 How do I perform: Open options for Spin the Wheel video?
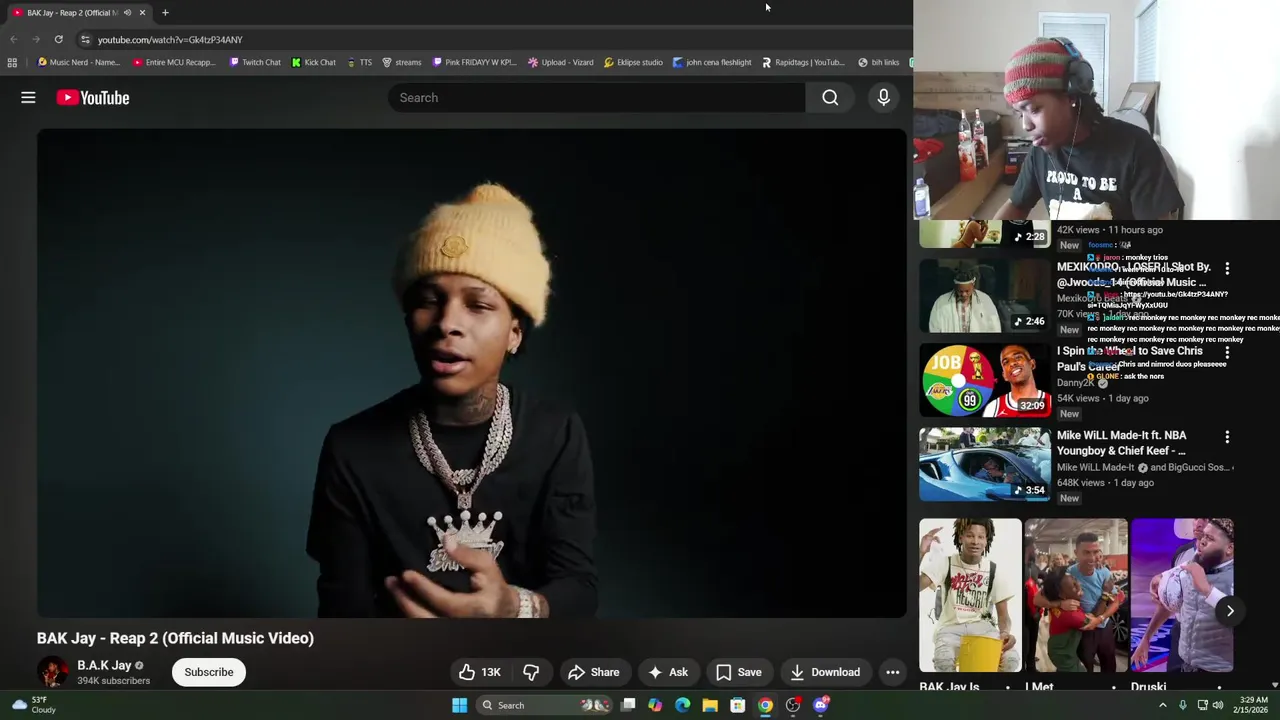coord(1227,353)
